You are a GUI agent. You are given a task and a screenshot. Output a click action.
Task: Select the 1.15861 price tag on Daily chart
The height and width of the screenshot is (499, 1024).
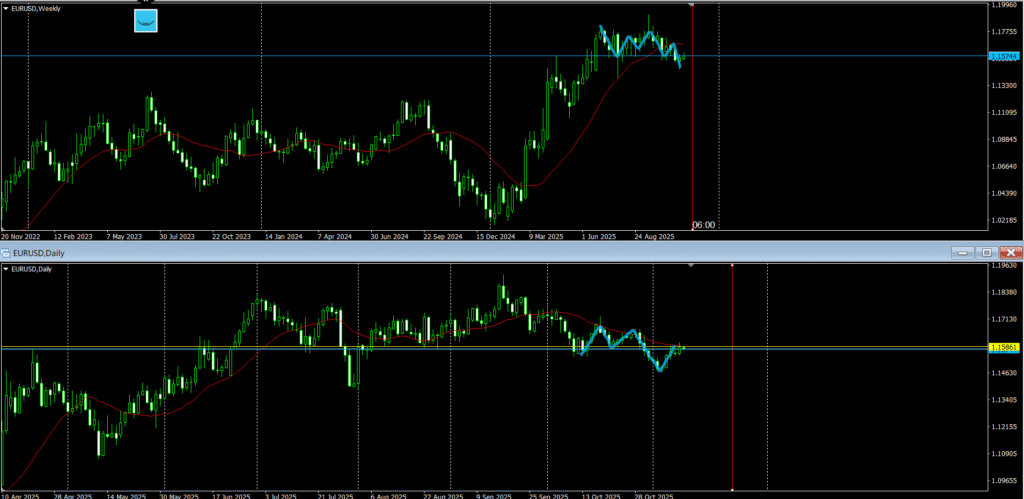point(1003,347)
